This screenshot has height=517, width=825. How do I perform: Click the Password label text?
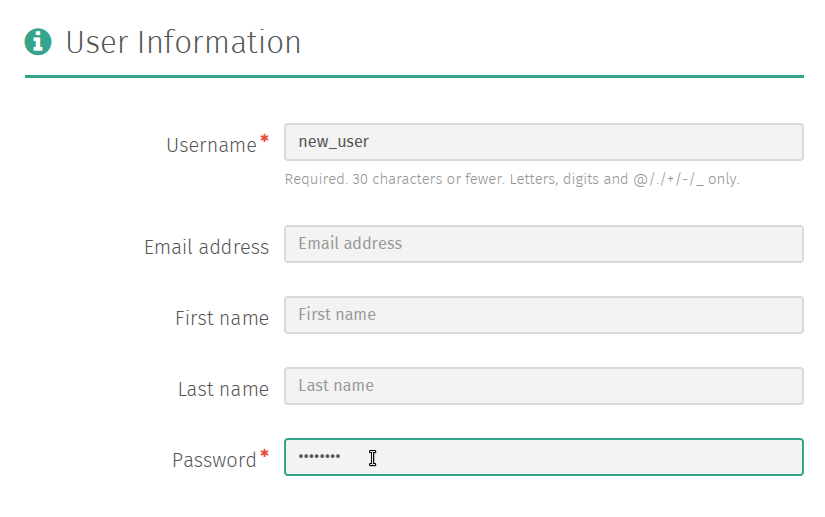coord(214,460)
